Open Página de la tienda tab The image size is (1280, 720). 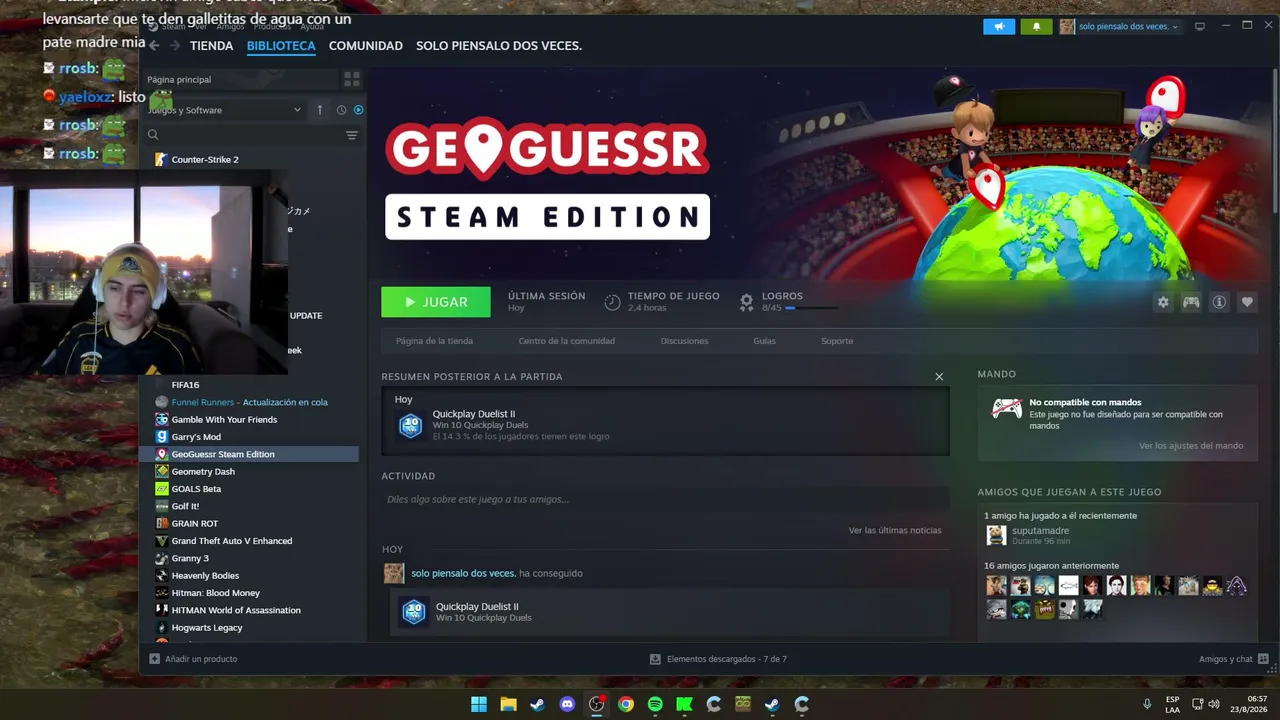point(434,341)
